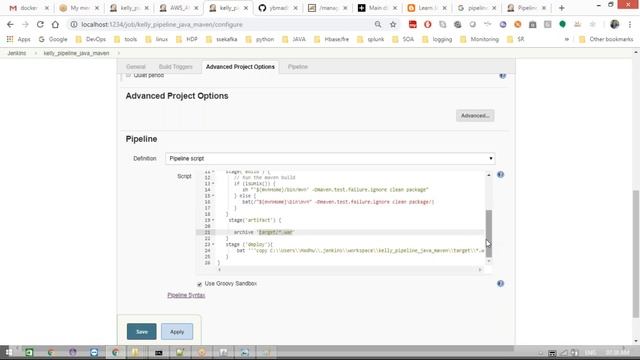Open the Windows Start button
Image resolution: width=640 pixels, height=360 pixels.
pyautogui.click(x=8, y=352)
